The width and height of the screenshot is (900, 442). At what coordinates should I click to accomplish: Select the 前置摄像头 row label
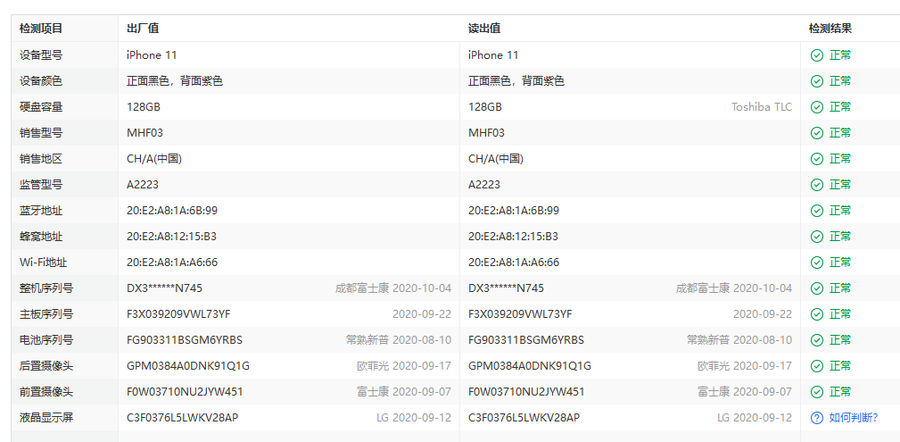click(46, 392)
